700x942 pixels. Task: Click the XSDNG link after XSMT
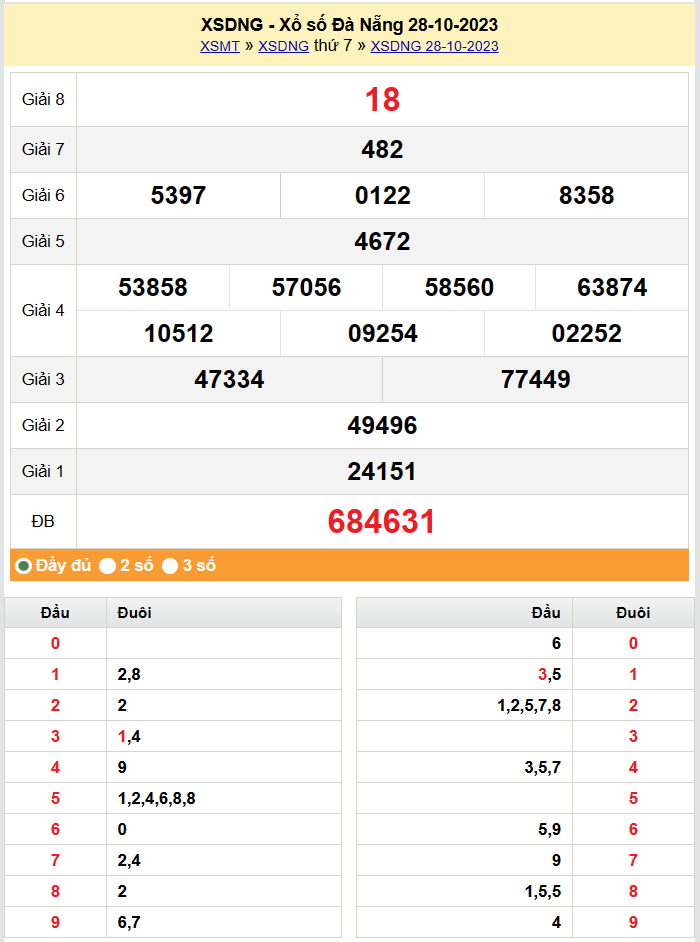tap(283, 46)
